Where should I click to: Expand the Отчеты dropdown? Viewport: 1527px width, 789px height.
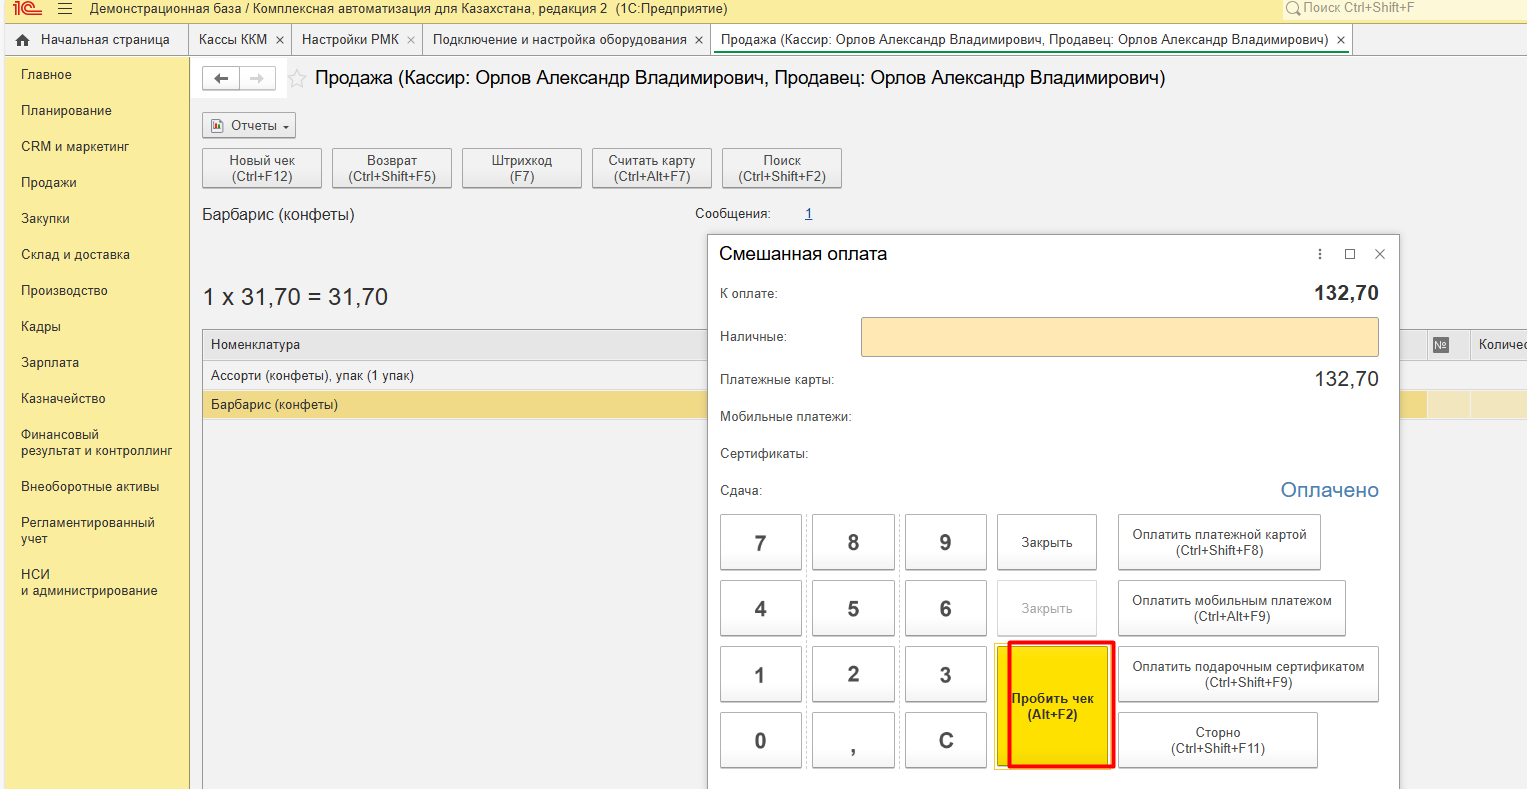(x=249, y=126)
